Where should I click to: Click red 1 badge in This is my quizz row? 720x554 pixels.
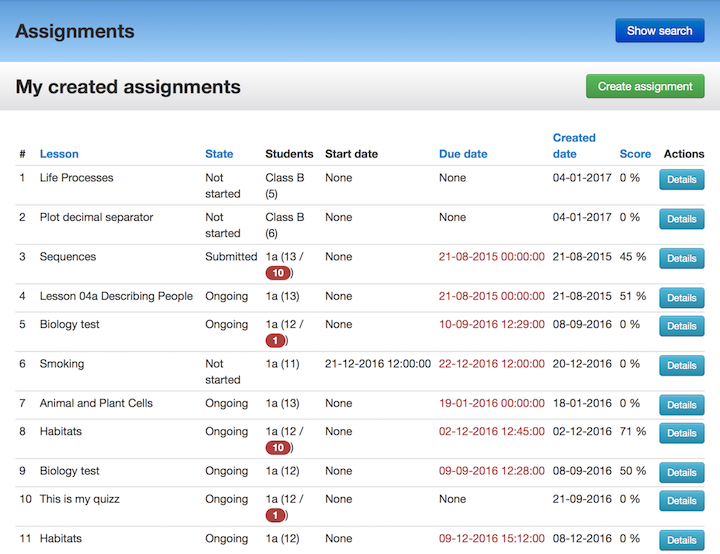point(275,515)
